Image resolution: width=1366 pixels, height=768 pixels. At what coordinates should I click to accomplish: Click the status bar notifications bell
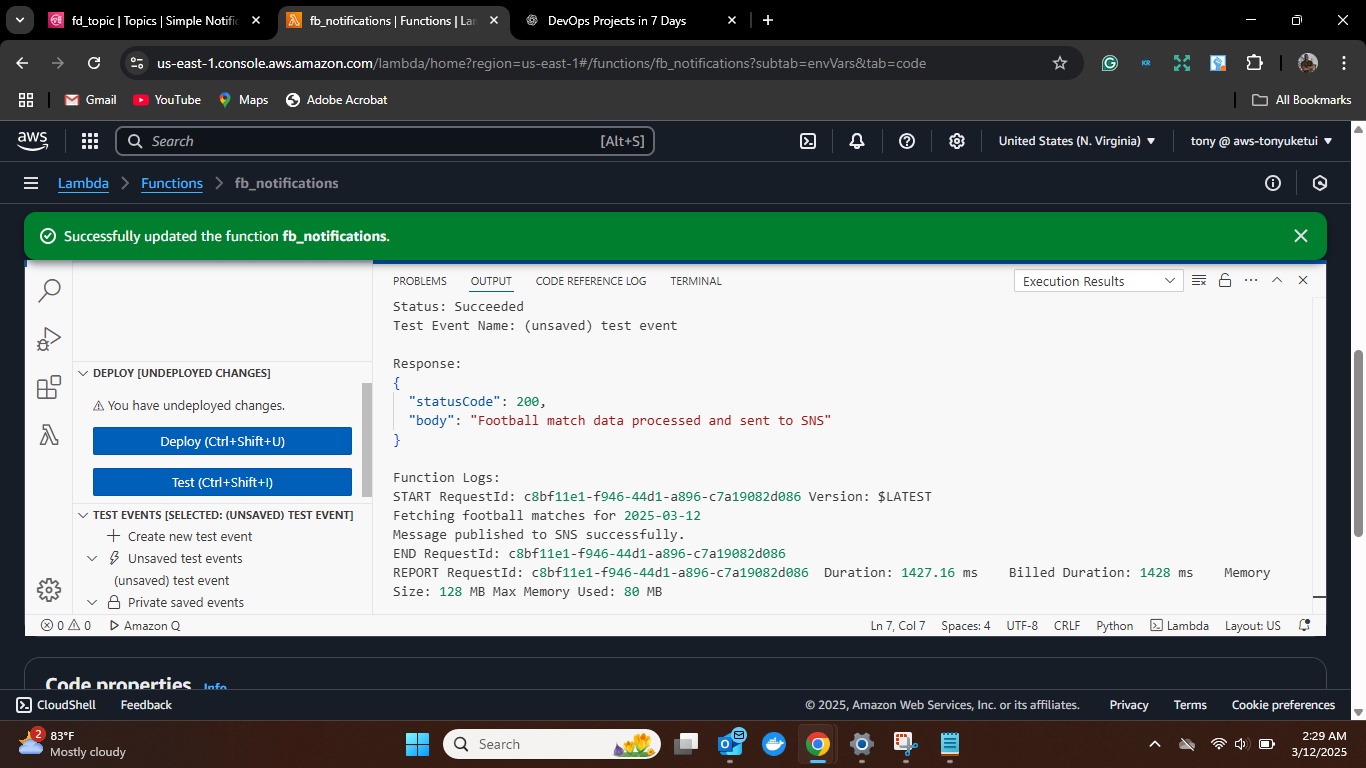[1304, 625]
